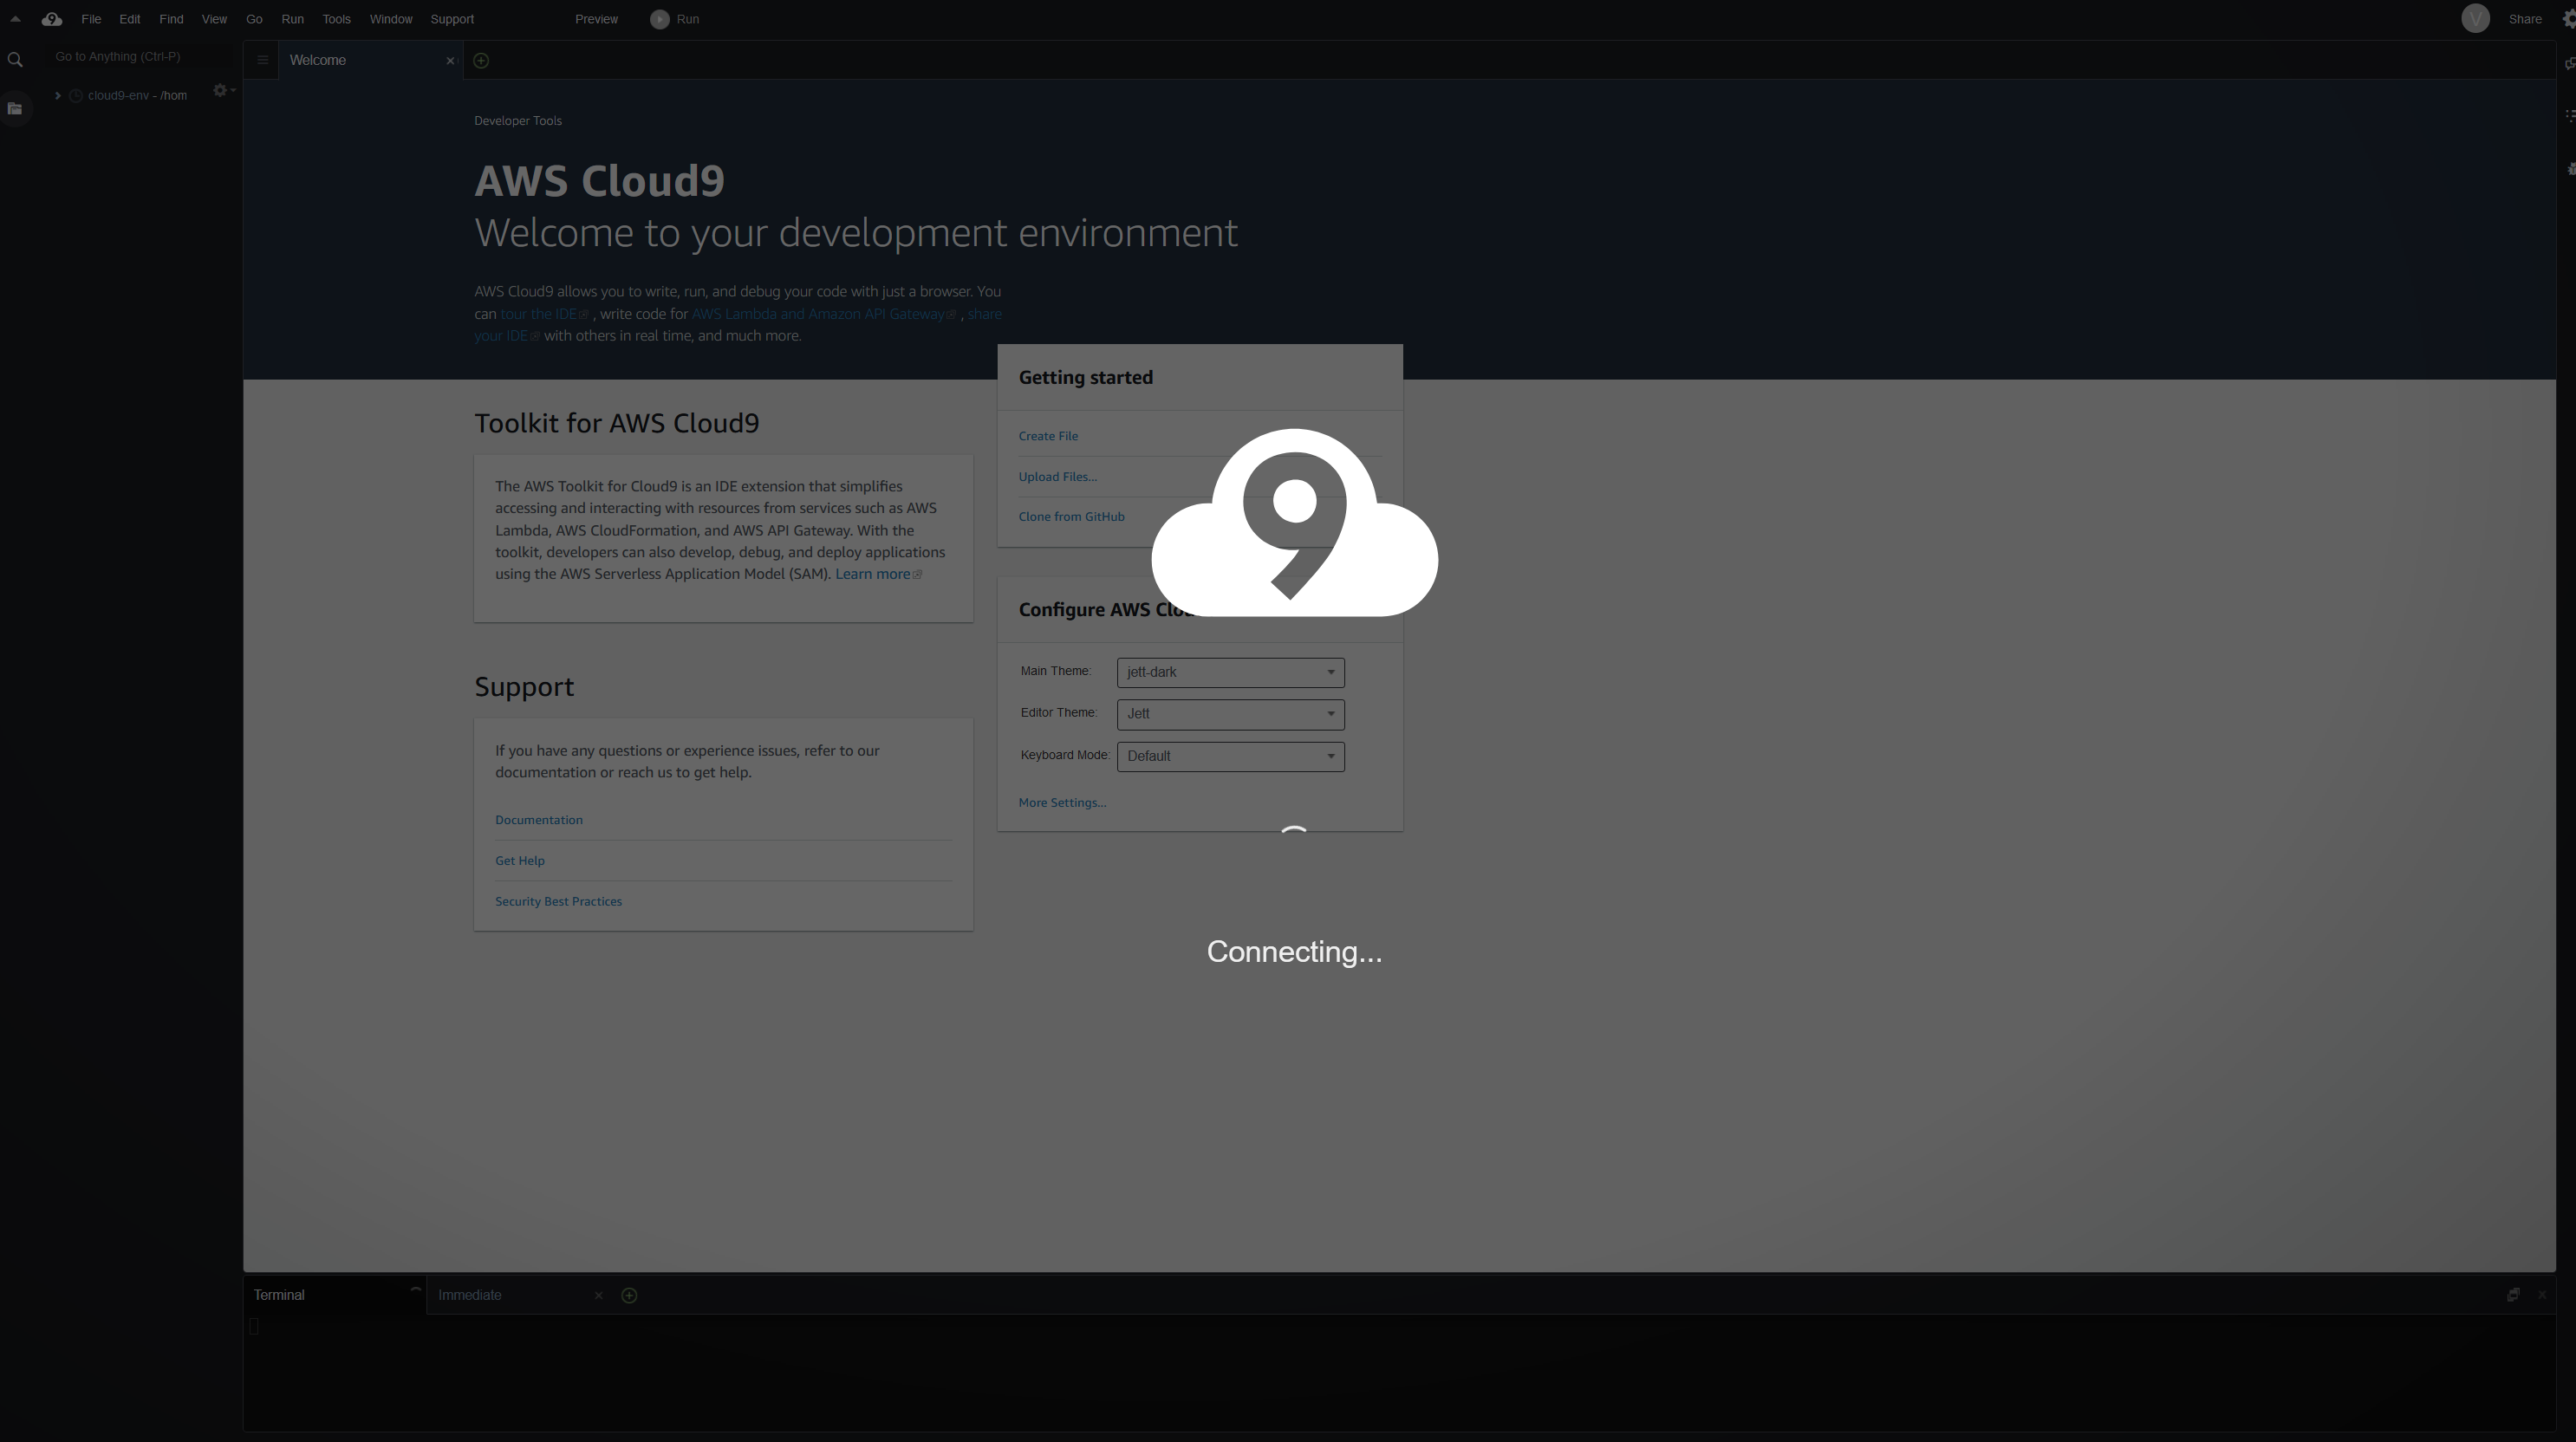Switch to the Immediate tab
The image size is (2576, 1442).
click(x=470, y=1295)
